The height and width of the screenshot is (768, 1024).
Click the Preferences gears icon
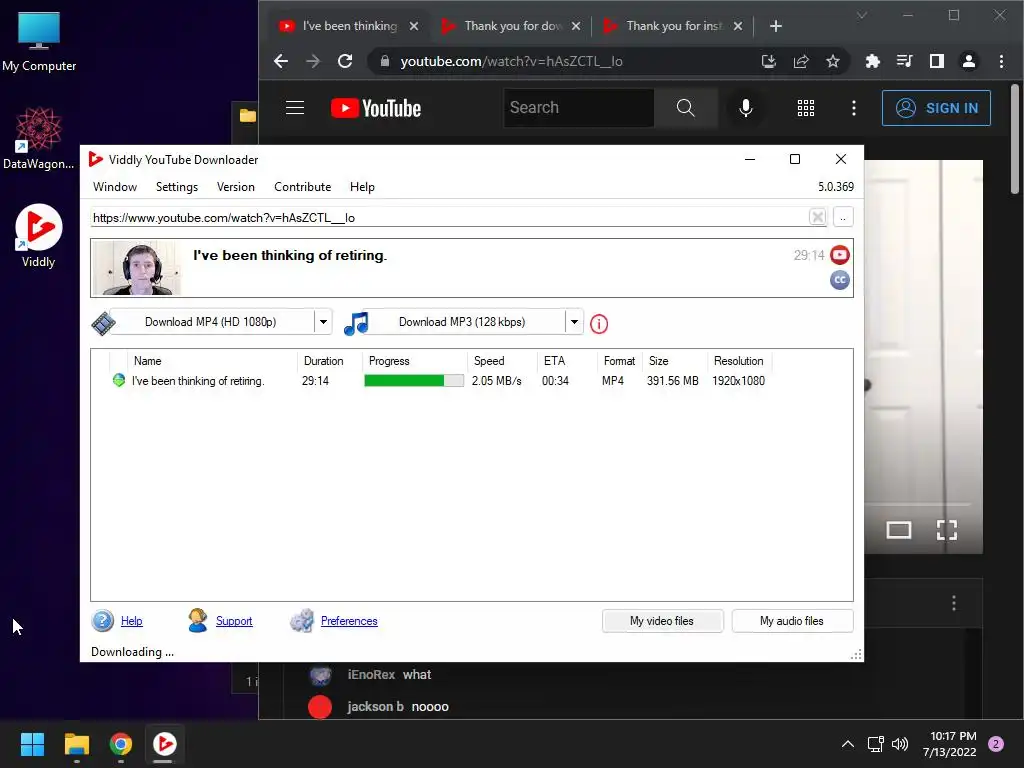(x=302, y=620)
